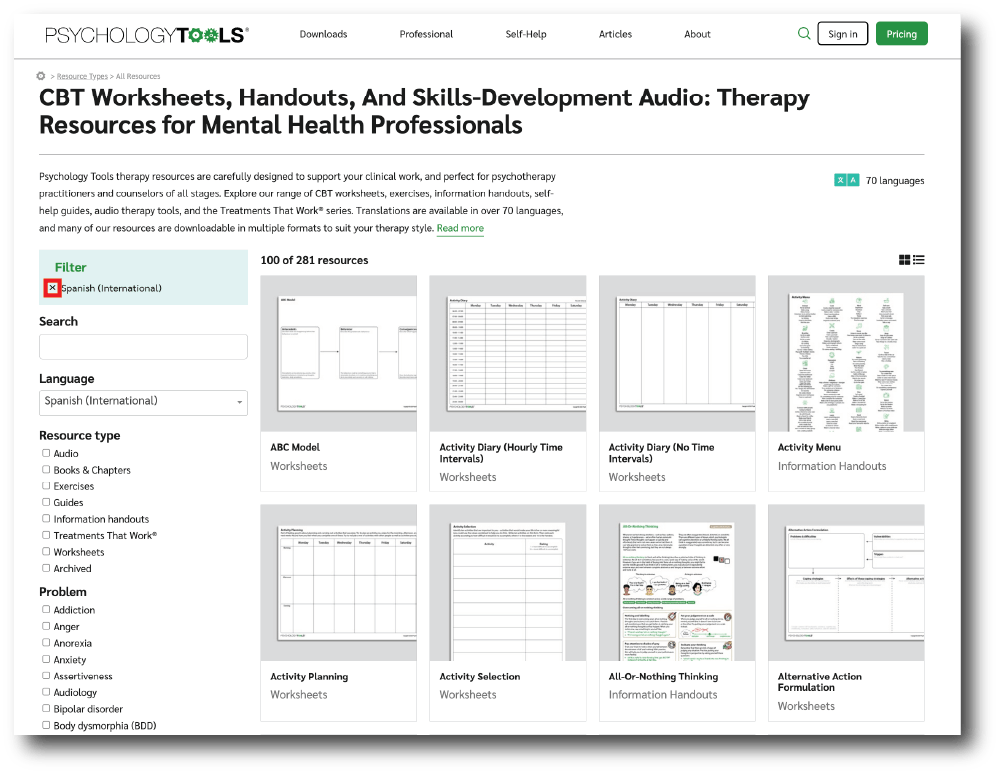The height and width of the screenshot is (775, 1000).
Task: Open the Alternative Action Formulation thumbnail
Action: coord(846,582)
